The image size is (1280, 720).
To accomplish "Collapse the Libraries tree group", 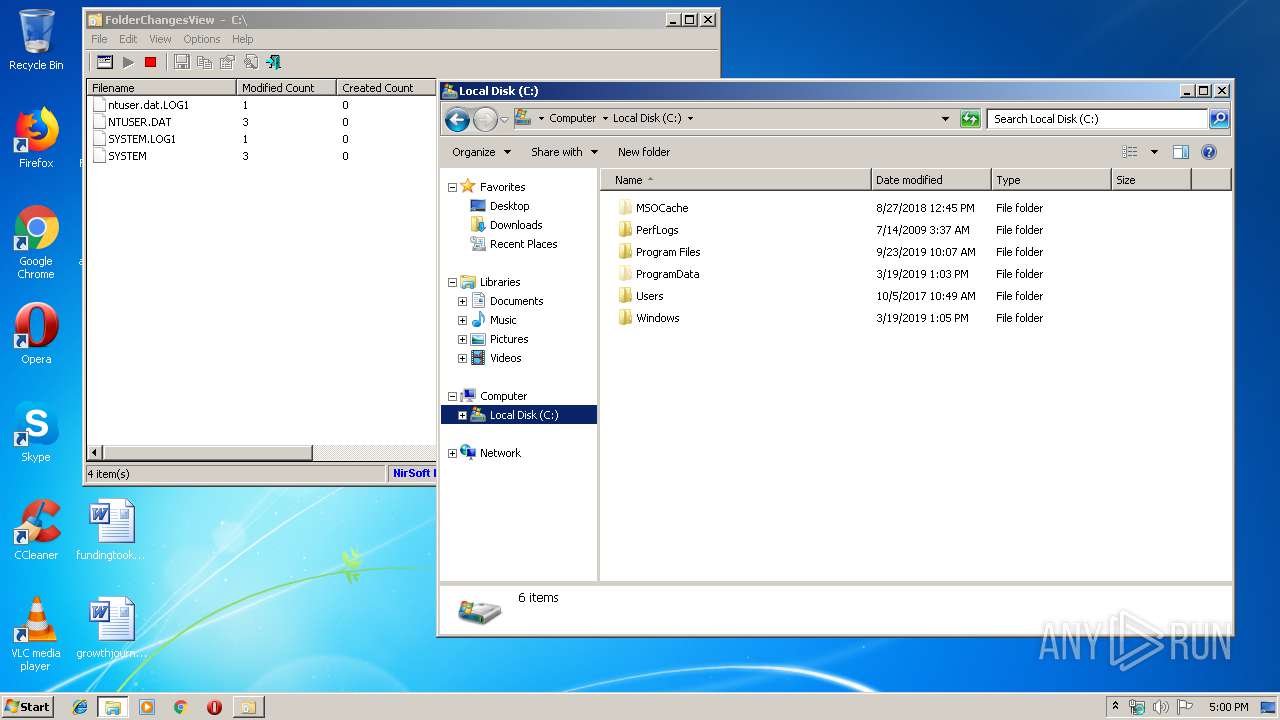I will [452, 282].
